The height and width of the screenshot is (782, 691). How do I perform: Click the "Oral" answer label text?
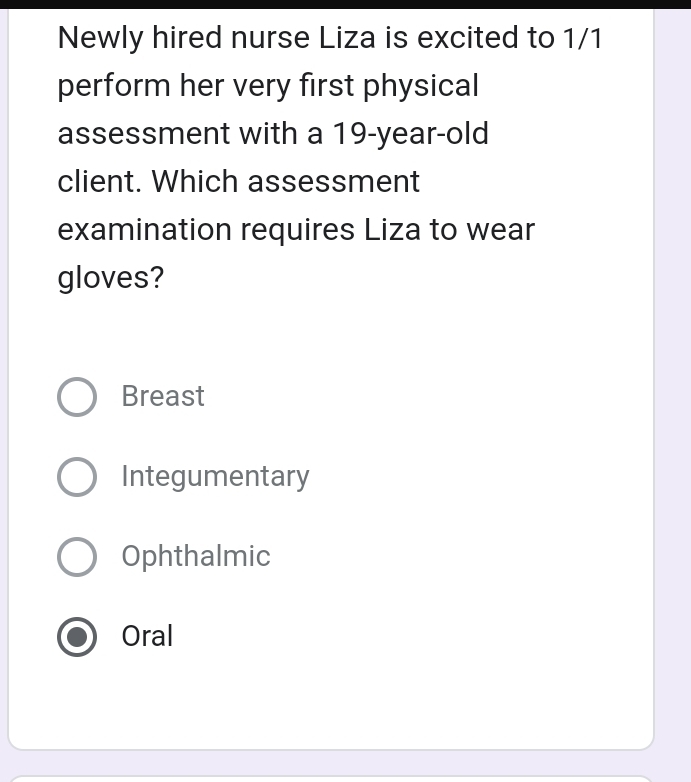click(x=147, y=637)
